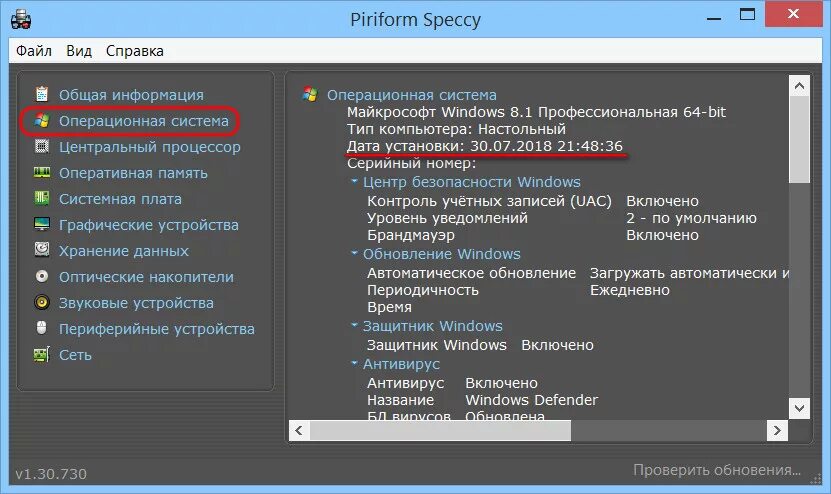Click the Графические устройства monitor icon

tap(42, 224)
